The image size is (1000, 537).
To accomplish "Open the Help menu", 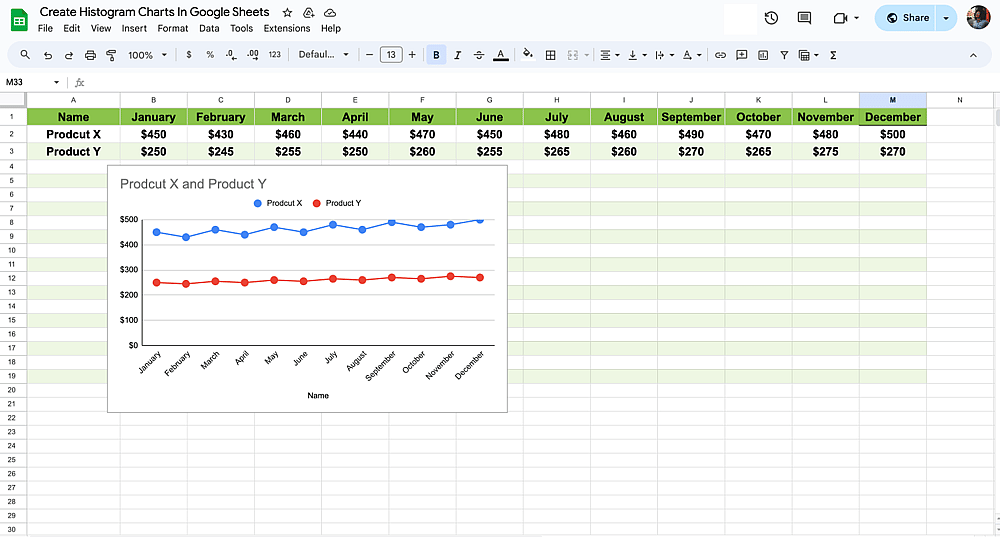I will click(x=330, y=29).
